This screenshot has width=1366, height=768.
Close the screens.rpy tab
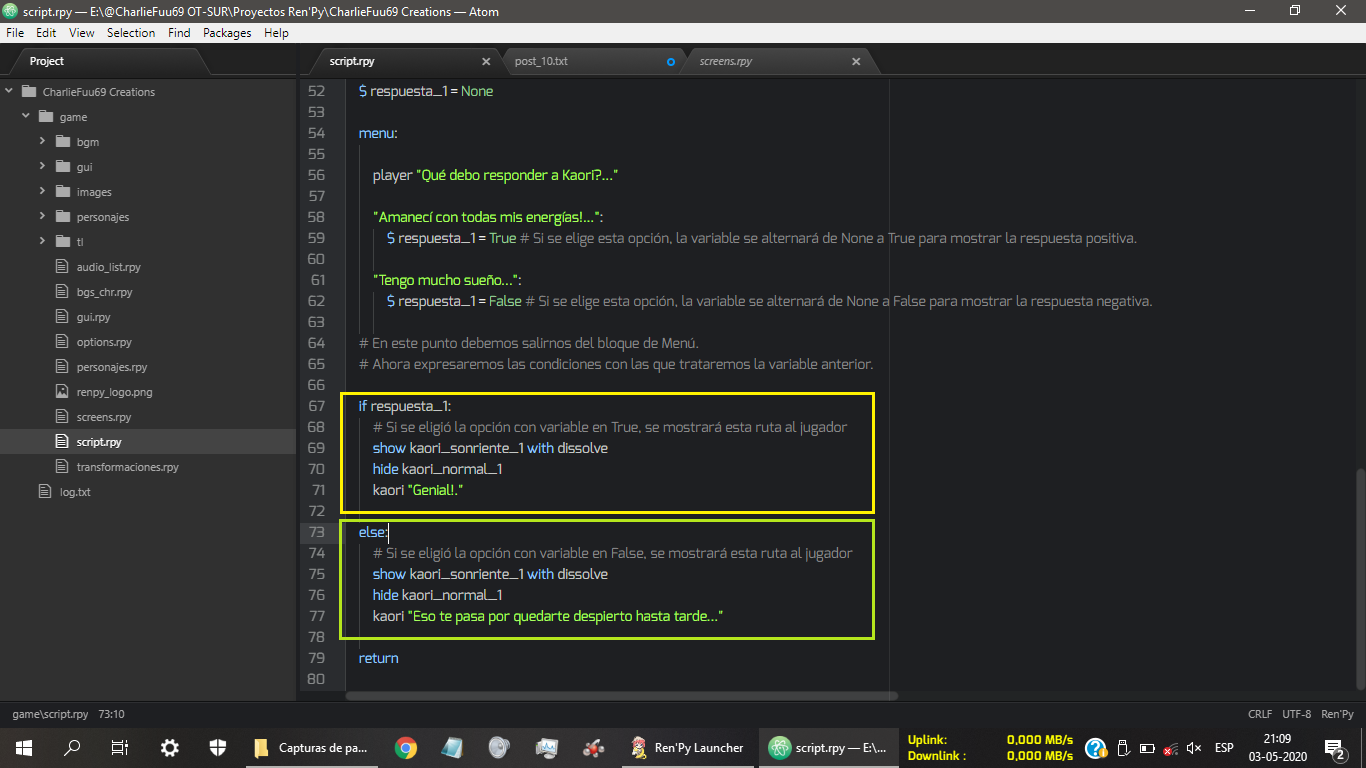856,62
